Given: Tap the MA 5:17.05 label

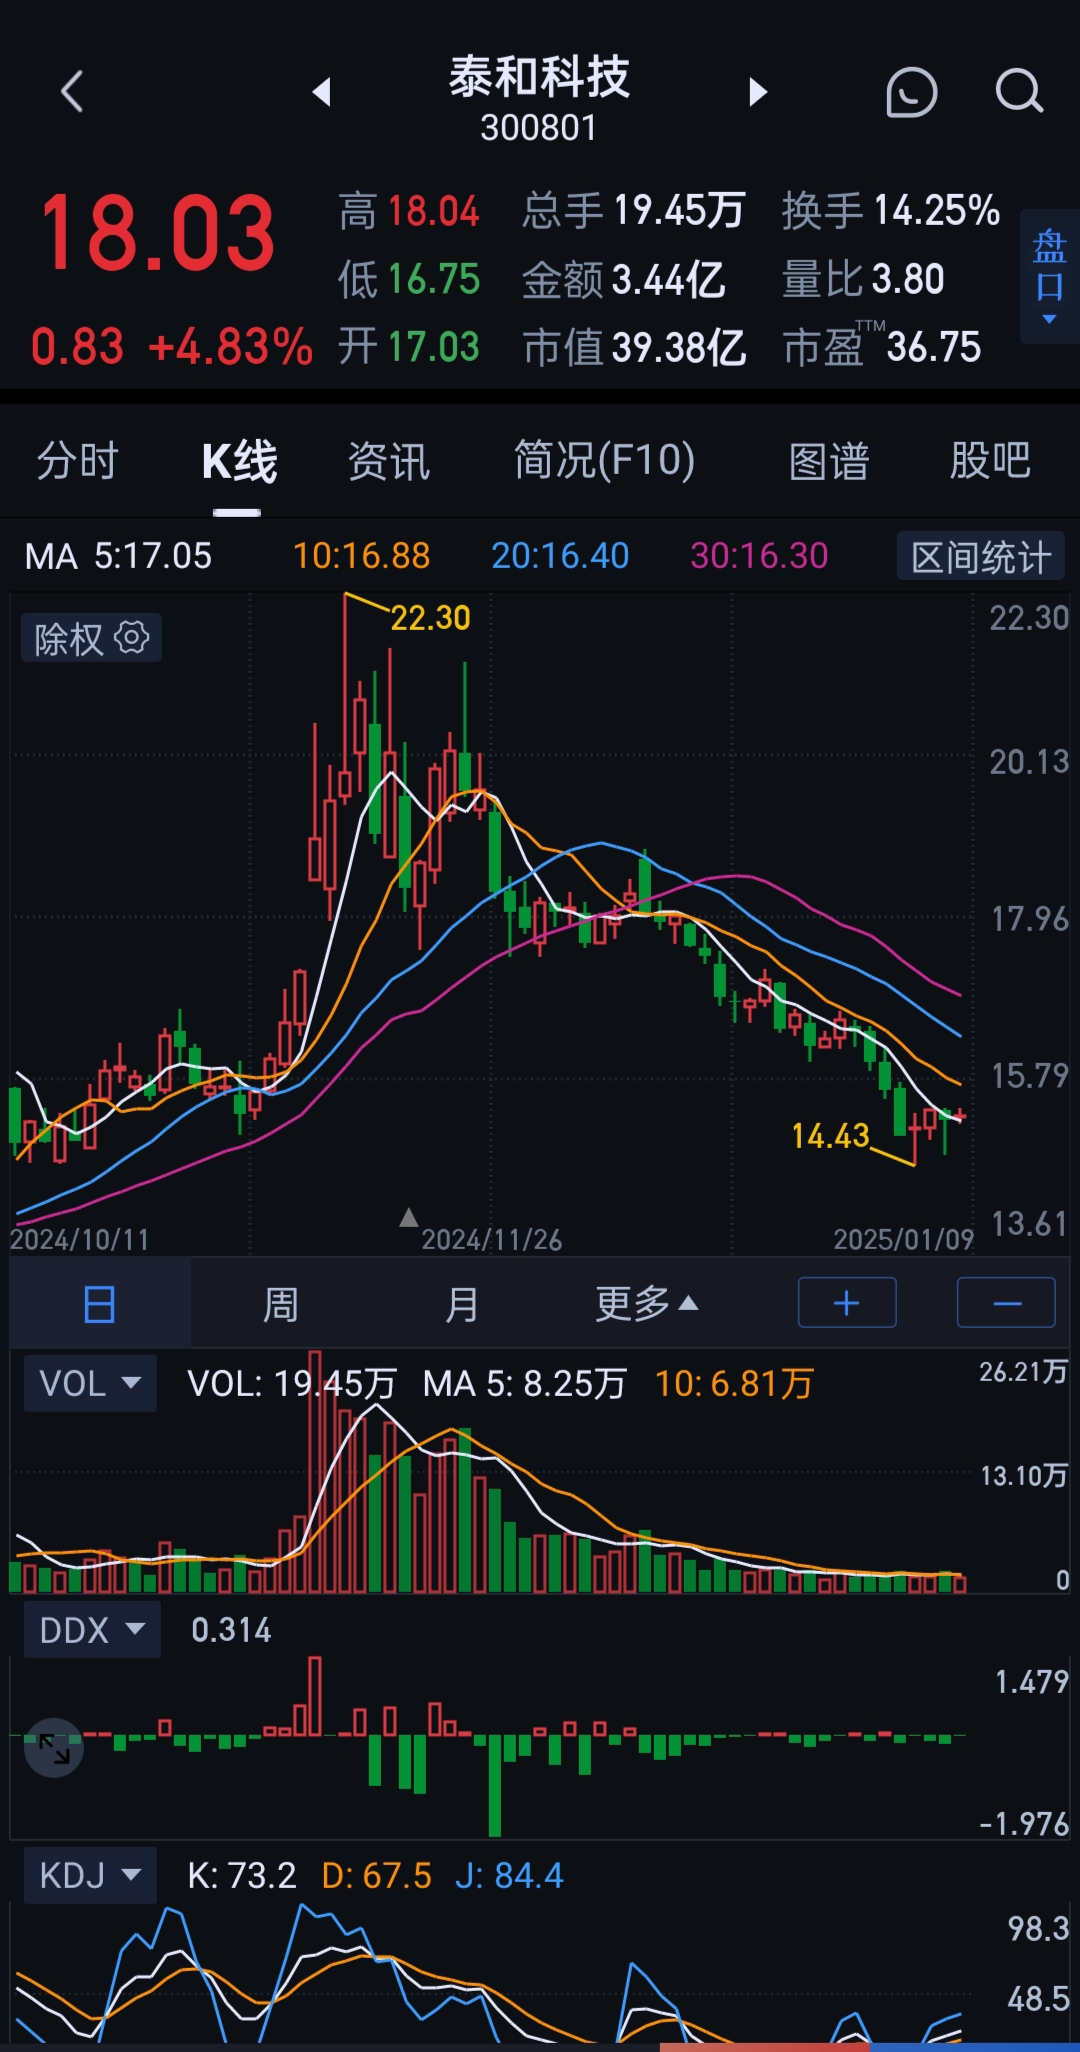Looking at the screenshot, I should tap(119, 556).
